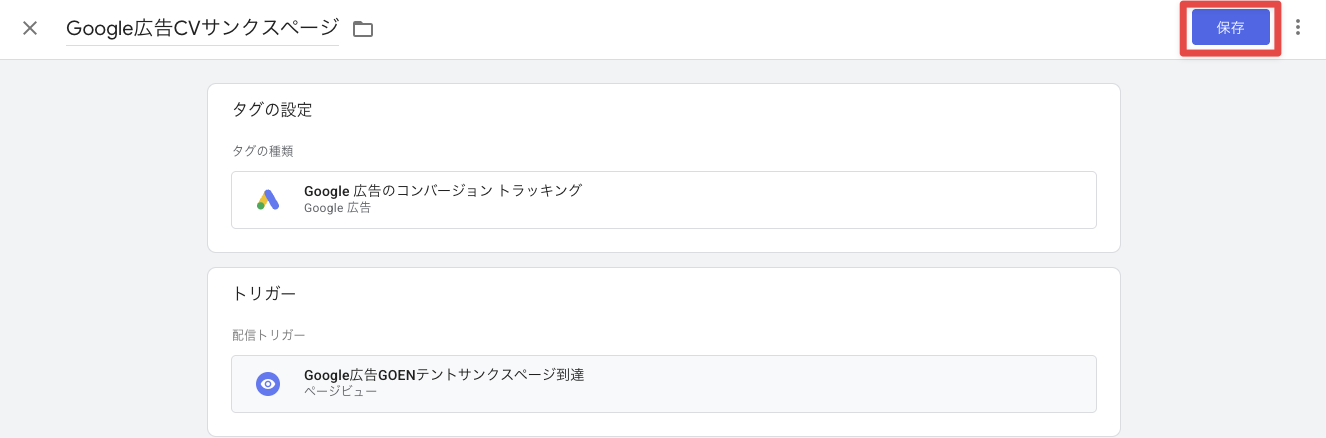The height and width of the screenshot is (438, 1326).
Task: Click the blue 保存 save button
Action: click(x=1230, y=28)
